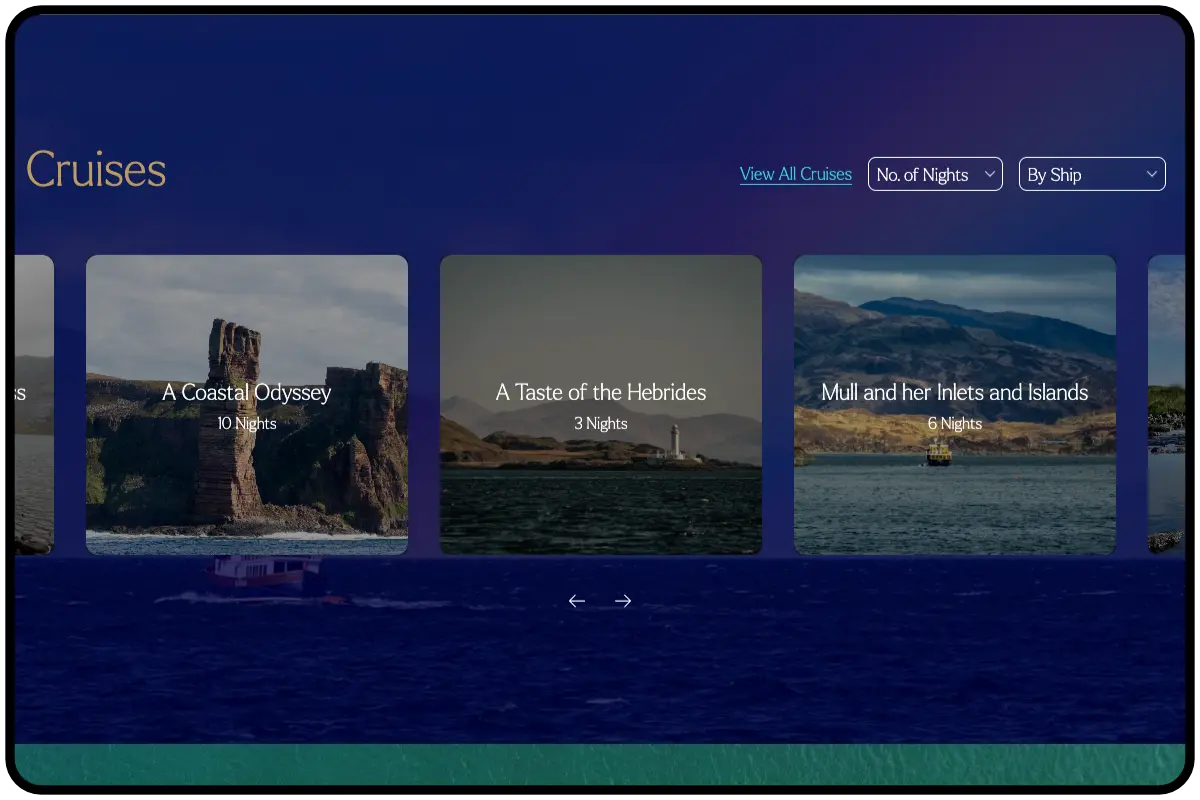Click the "View All Cruises" link

pyautogui.click(x=795, y=173)
